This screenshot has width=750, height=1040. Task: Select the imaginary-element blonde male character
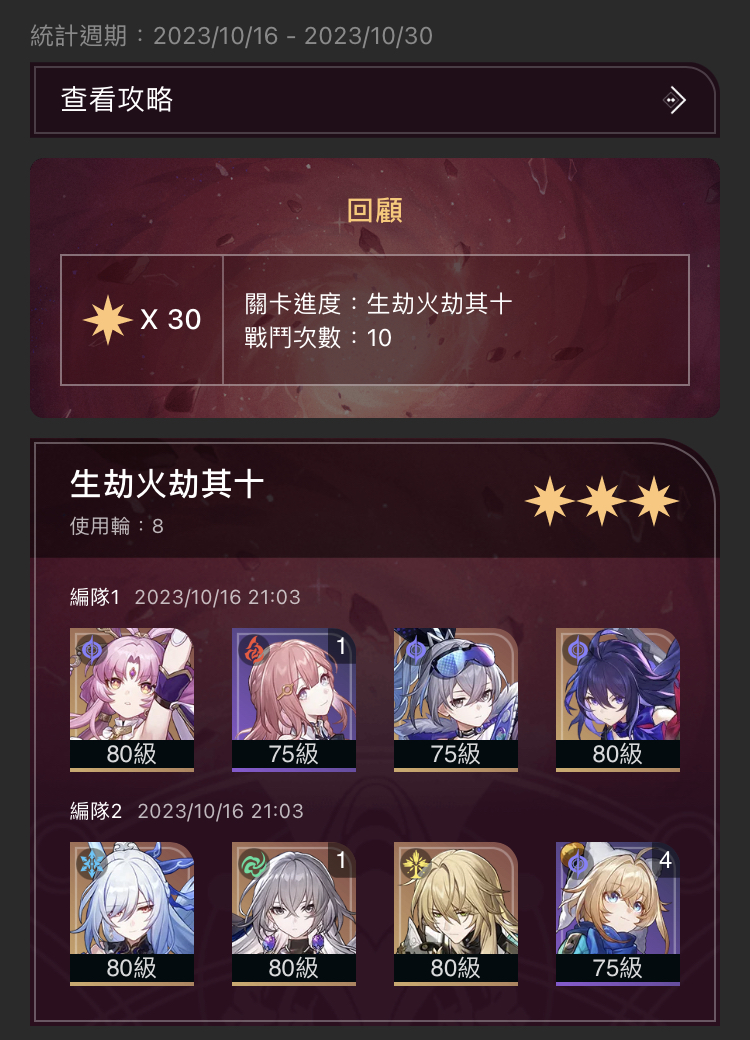[456, 914]
